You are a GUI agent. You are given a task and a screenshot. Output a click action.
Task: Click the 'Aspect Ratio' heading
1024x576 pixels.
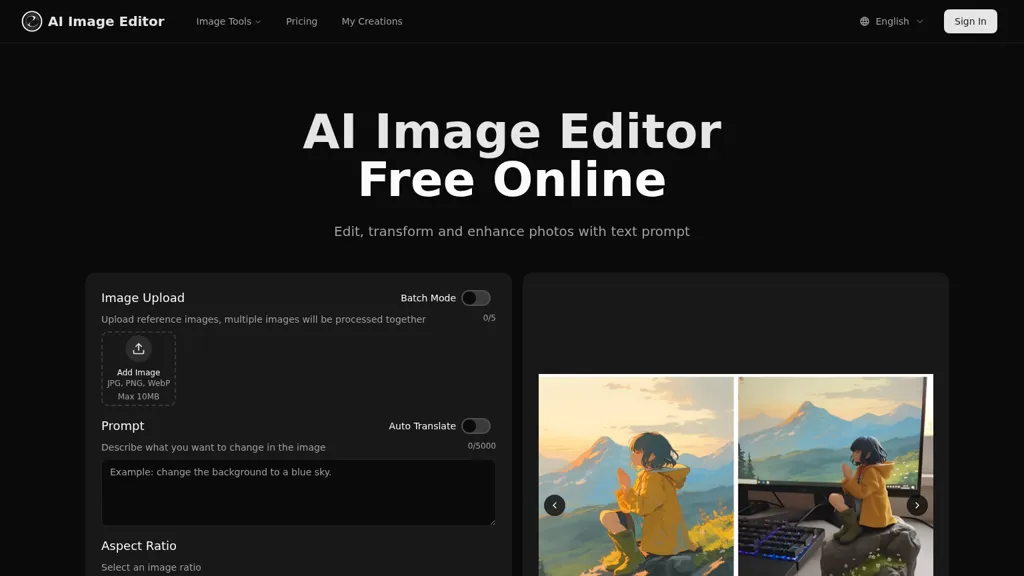138,545
